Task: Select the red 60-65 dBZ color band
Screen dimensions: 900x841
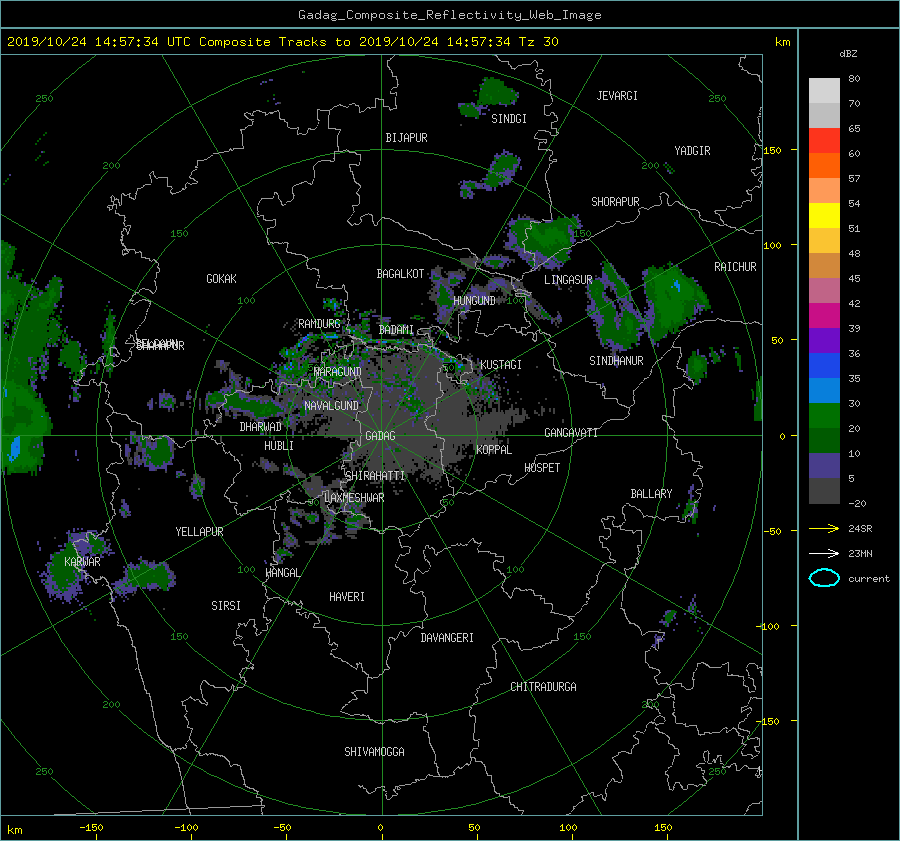Action: click(824, 141)
